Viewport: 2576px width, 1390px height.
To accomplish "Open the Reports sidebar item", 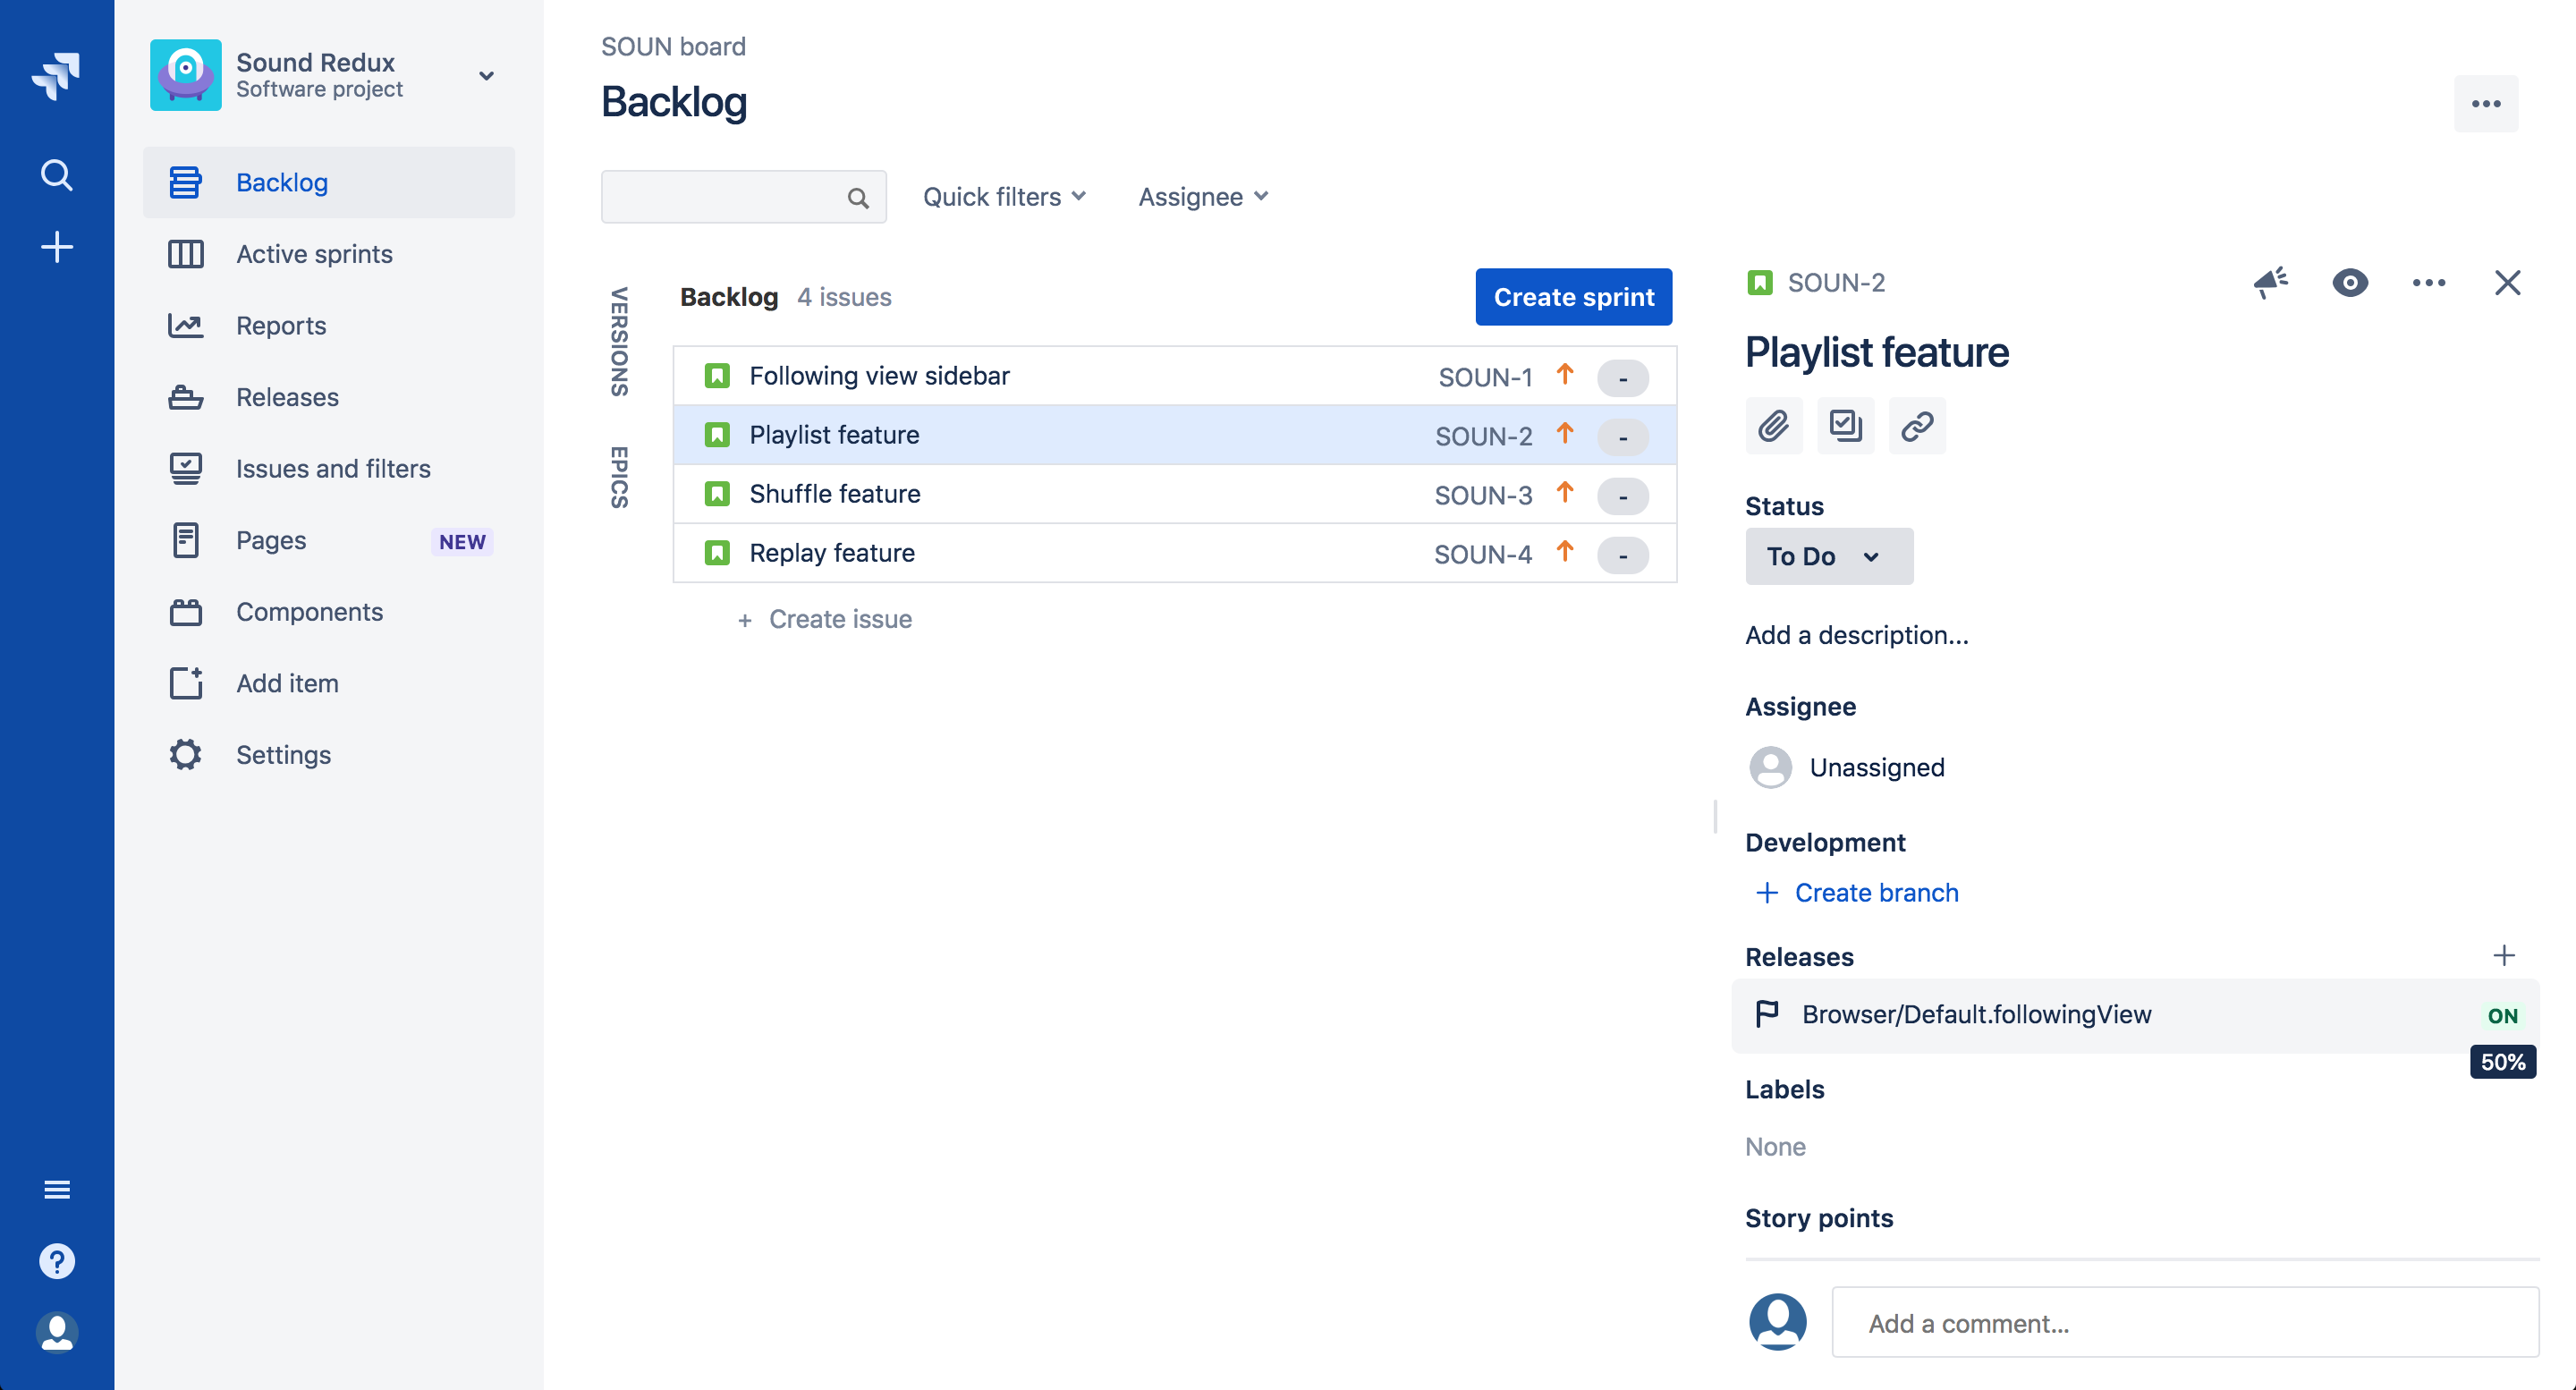I will coord(281,326).
